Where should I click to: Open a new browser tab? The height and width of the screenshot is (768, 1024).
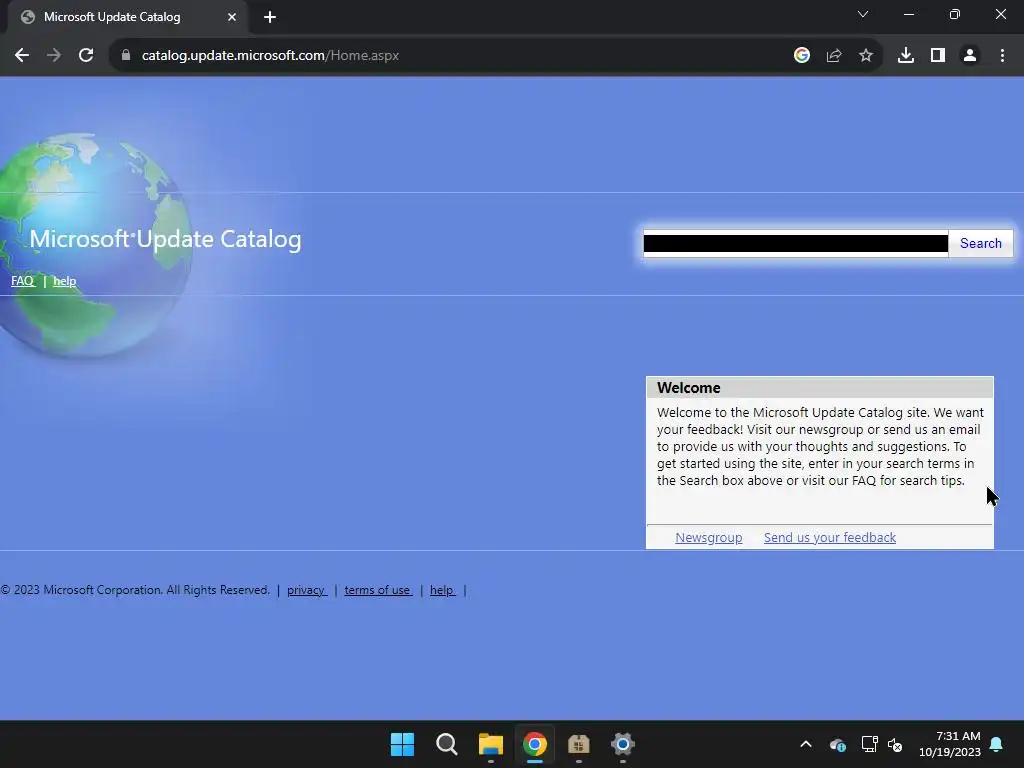[x=270, y=17]
